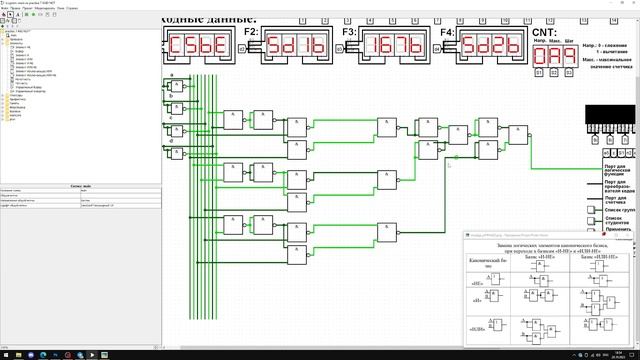Click the shared label value field
This screenshot has height=360, width=640.
coord(120,196)
